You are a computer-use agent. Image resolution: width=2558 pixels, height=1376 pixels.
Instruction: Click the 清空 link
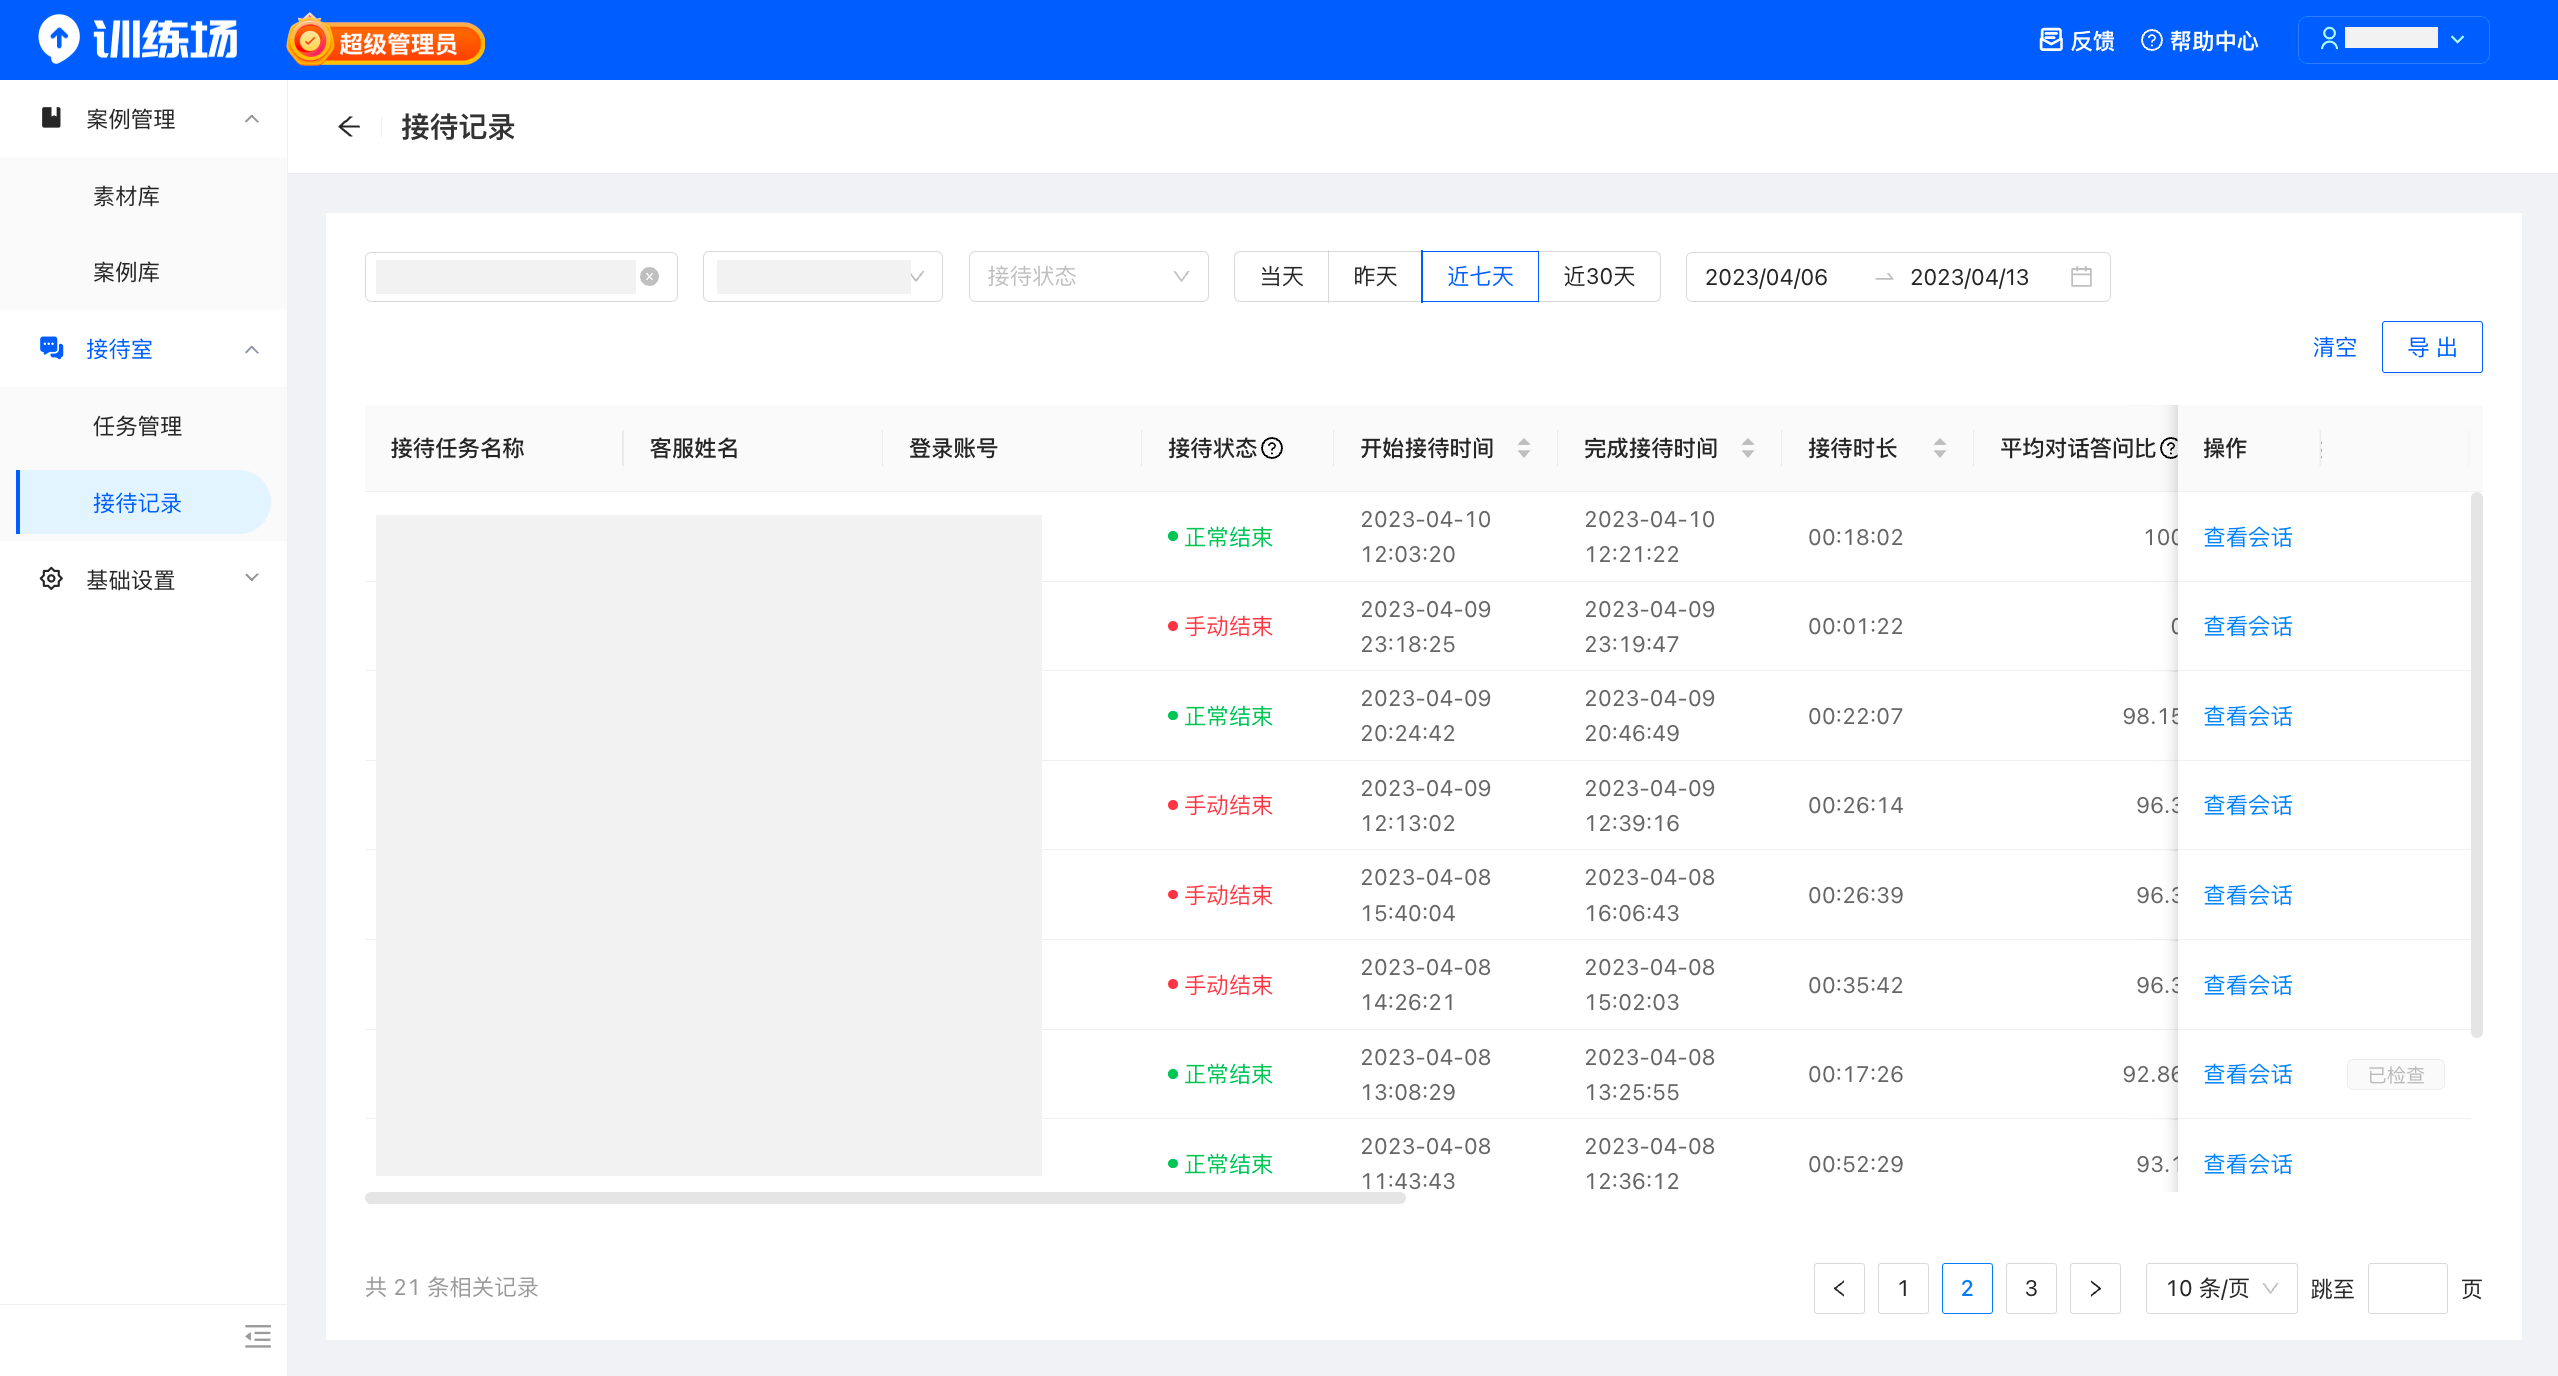coord(2334,347)
